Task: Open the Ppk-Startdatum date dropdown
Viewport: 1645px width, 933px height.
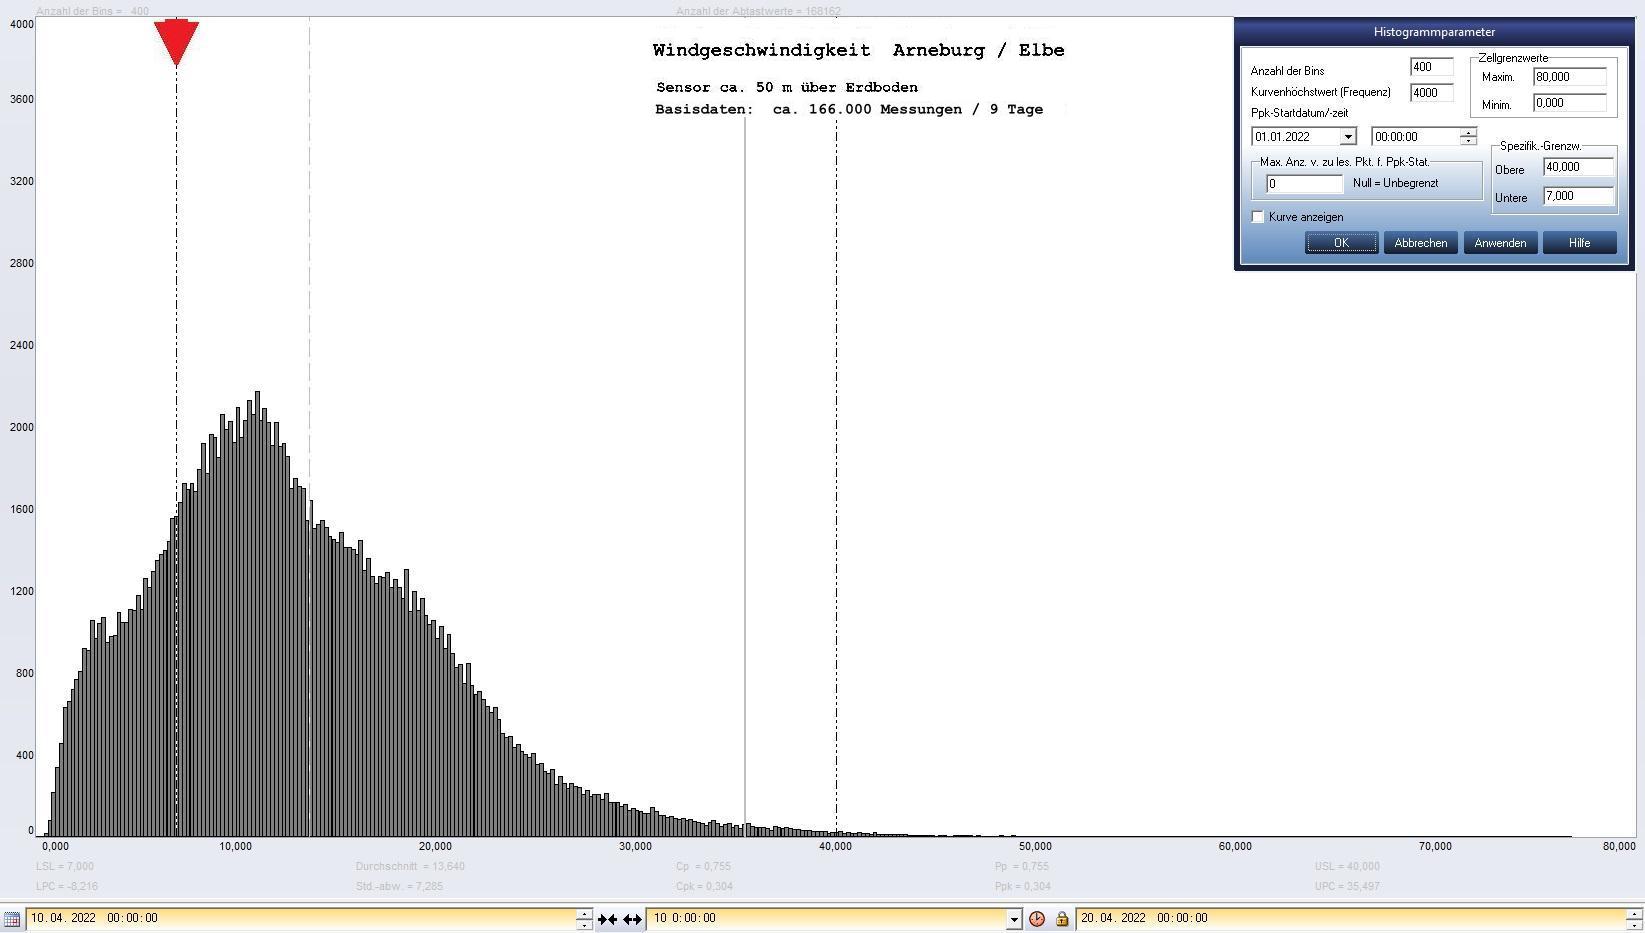Action: point(1347,137)
